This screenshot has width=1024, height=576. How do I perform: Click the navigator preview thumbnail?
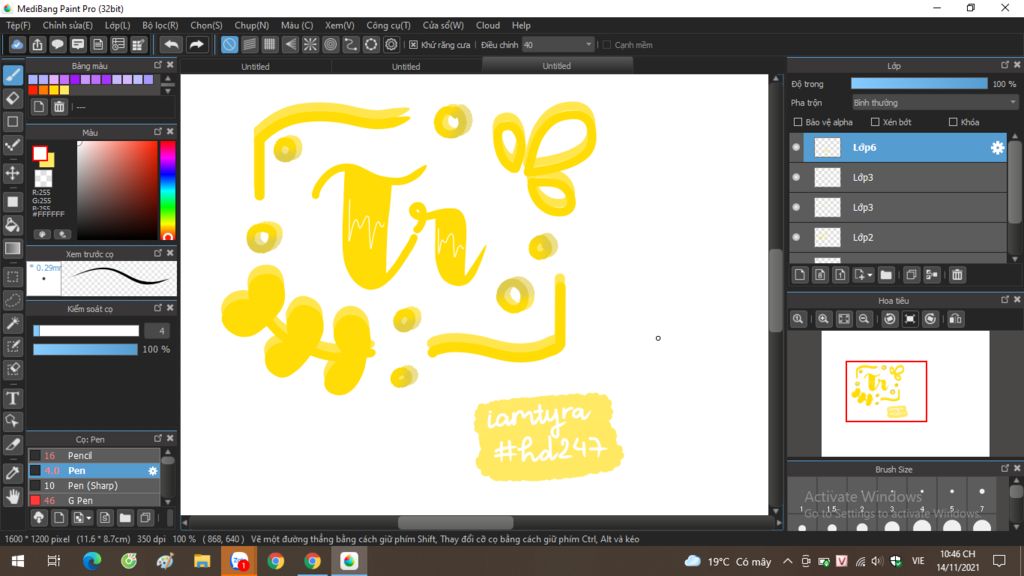[904, 393]
